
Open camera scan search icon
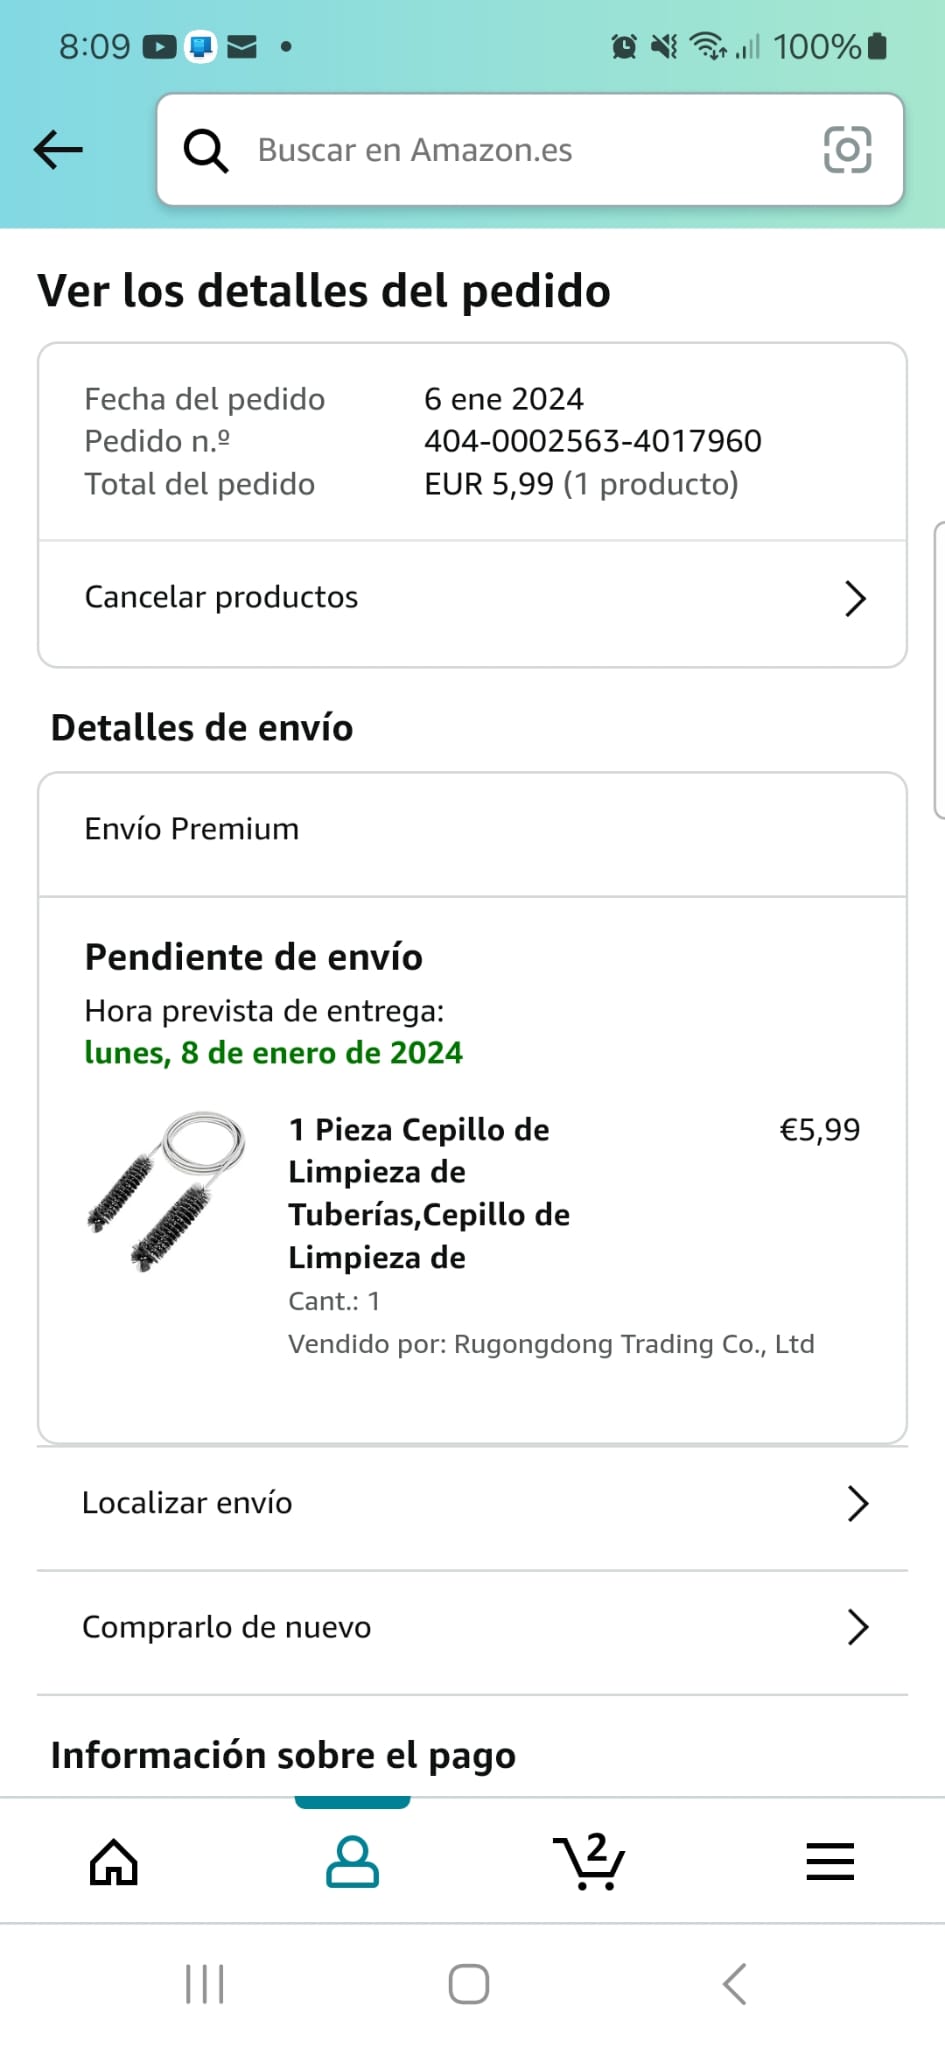coord(847,150)
